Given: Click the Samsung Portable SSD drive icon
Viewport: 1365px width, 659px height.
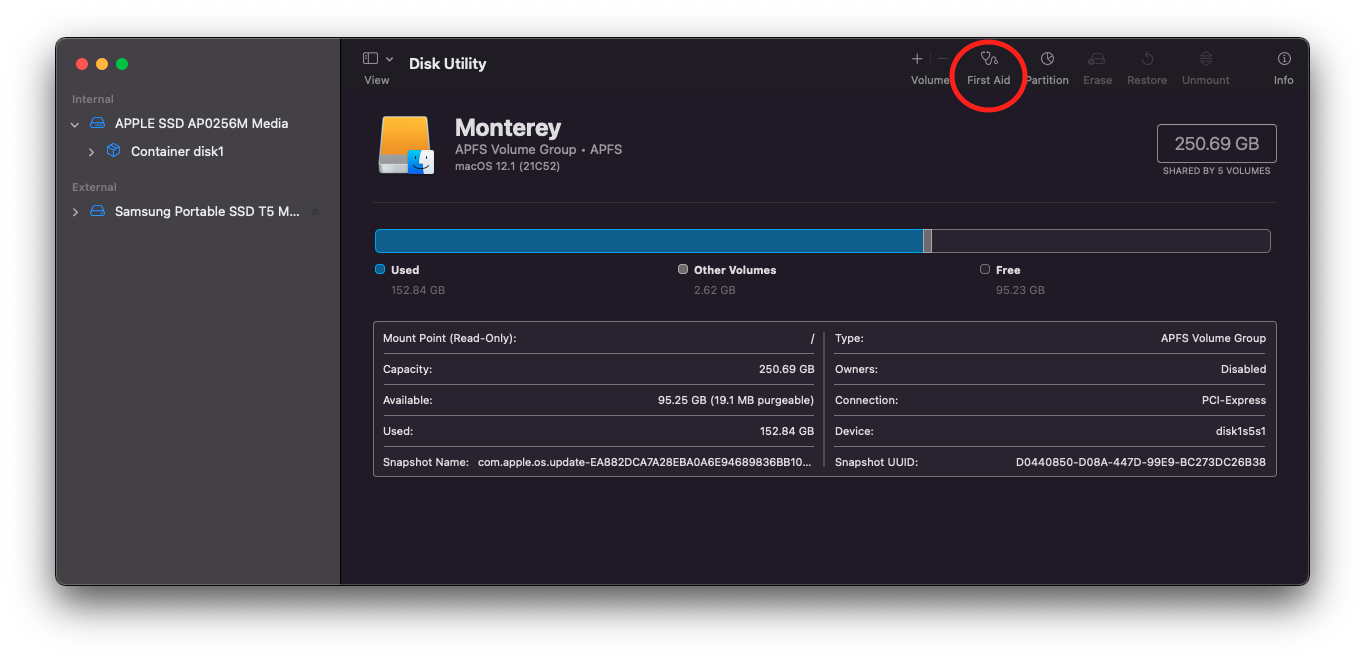Looking at the screenshot, I should coord(97,211).
